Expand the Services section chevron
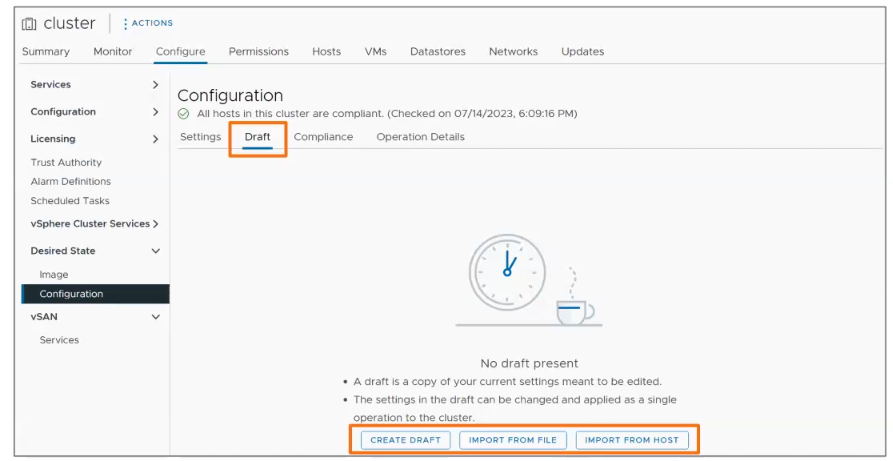 click(155, 85)
